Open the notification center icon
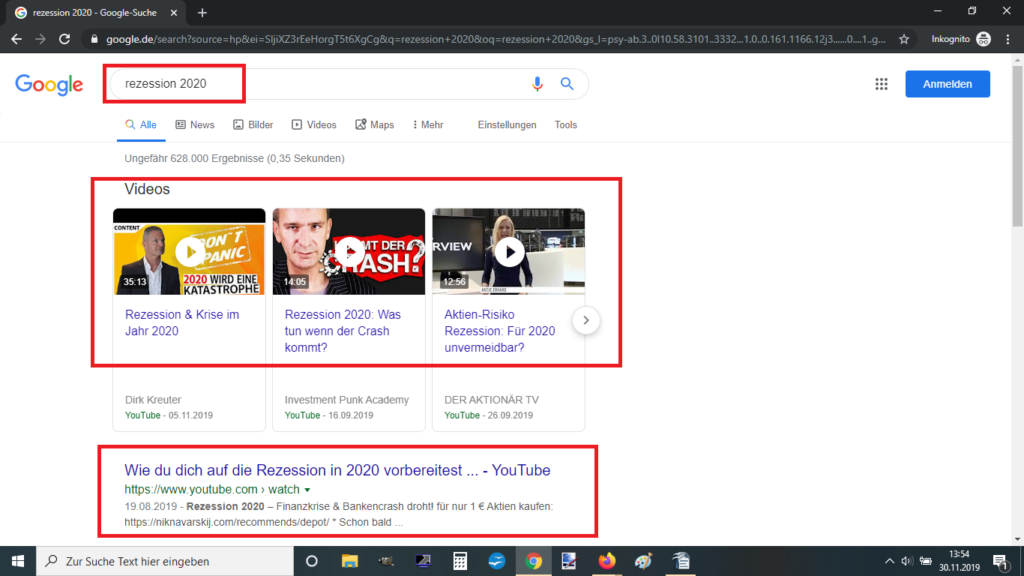The image size is (1024, 576). click(x=1000, y=561)
